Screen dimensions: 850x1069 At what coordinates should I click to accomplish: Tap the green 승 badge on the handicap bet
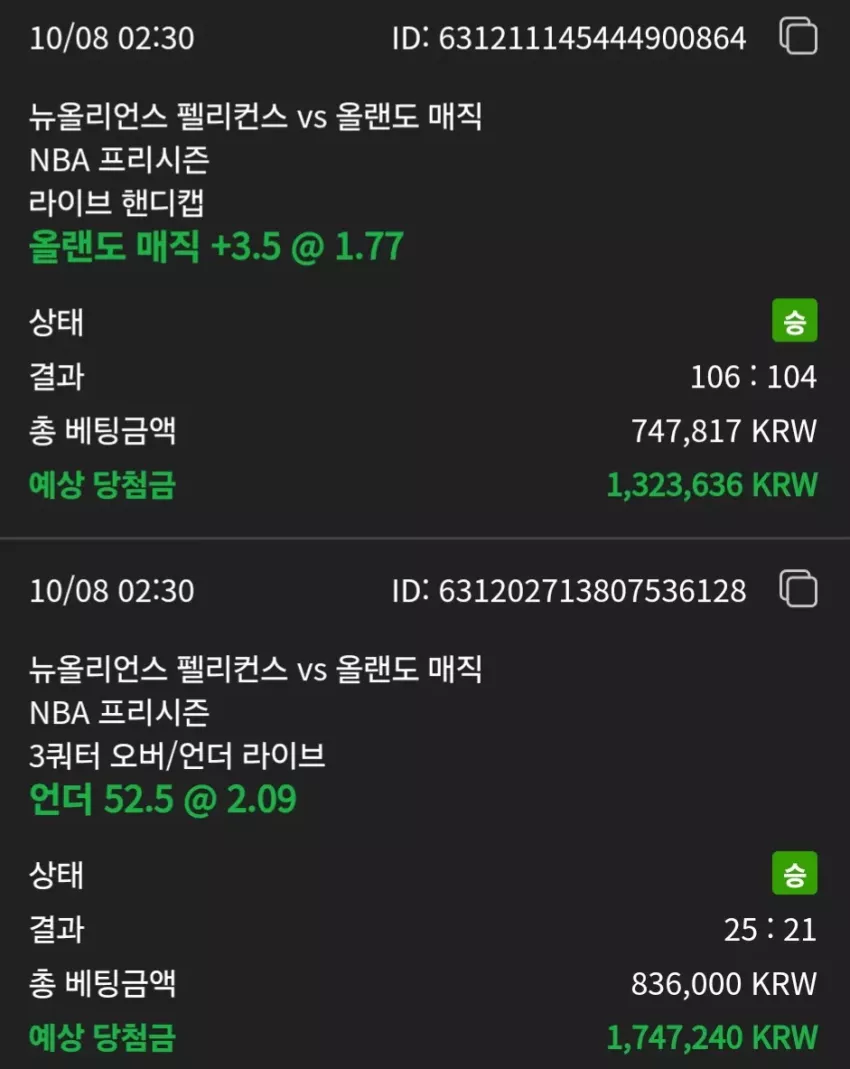click(794, 320)
